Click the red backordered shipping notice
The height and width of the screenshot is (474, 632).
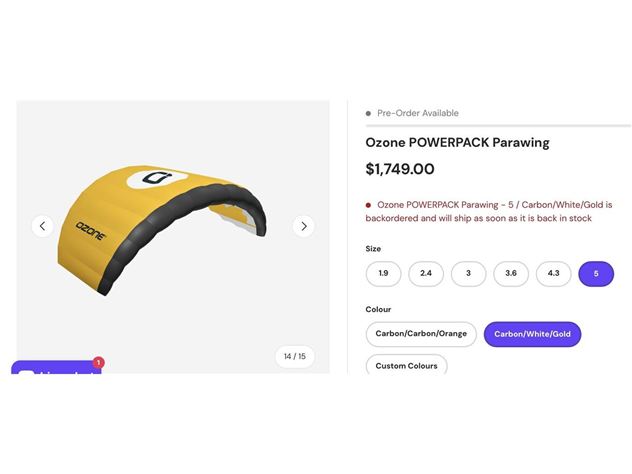pos(489,212)
